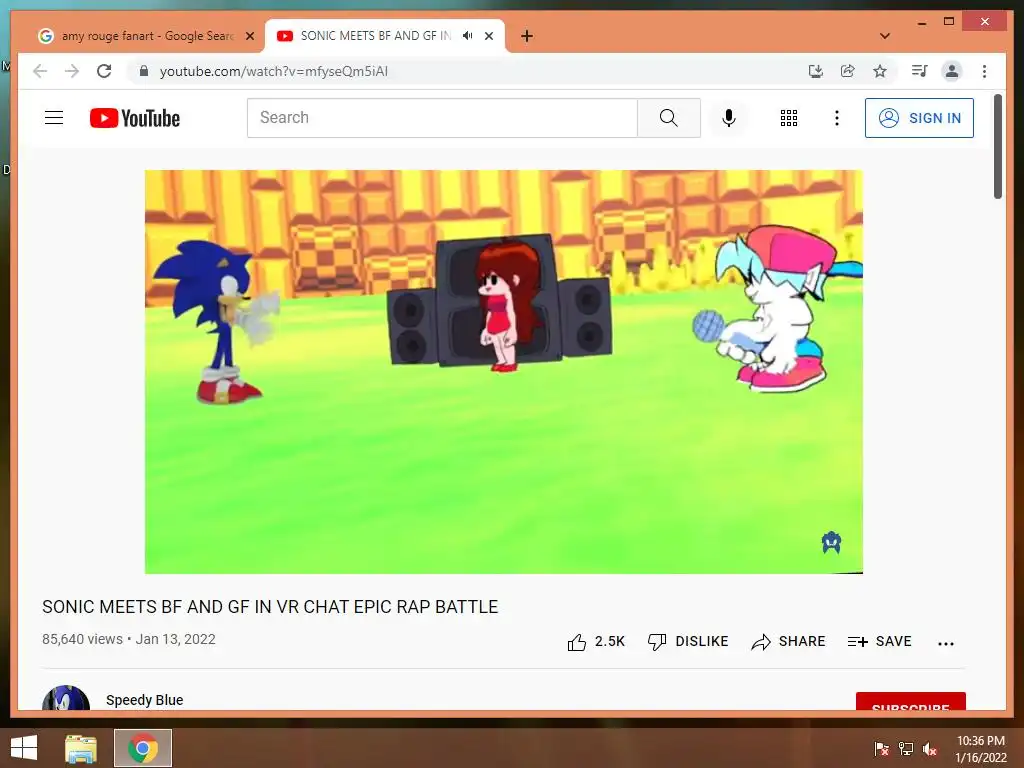
Task: Click channel watermark in video corner
Action: click(x=831, y=542)
